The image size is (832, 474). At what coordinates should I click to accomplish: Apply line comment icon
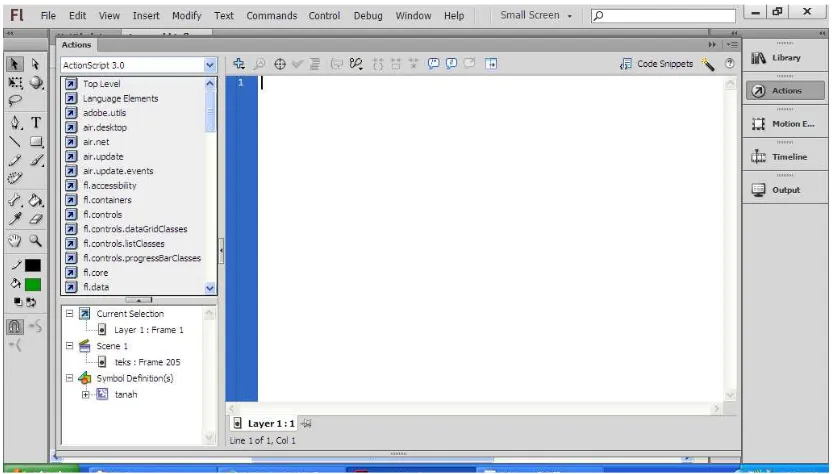click(452, 64)
